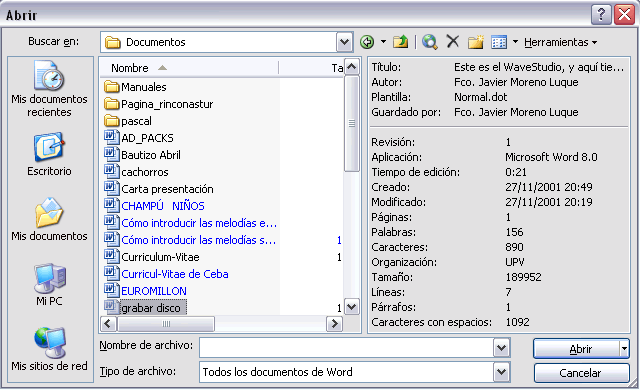This screenshot has height=390, width=640.
Task: Select the Pagina_rinconastur folder
Action: [159, 104]
